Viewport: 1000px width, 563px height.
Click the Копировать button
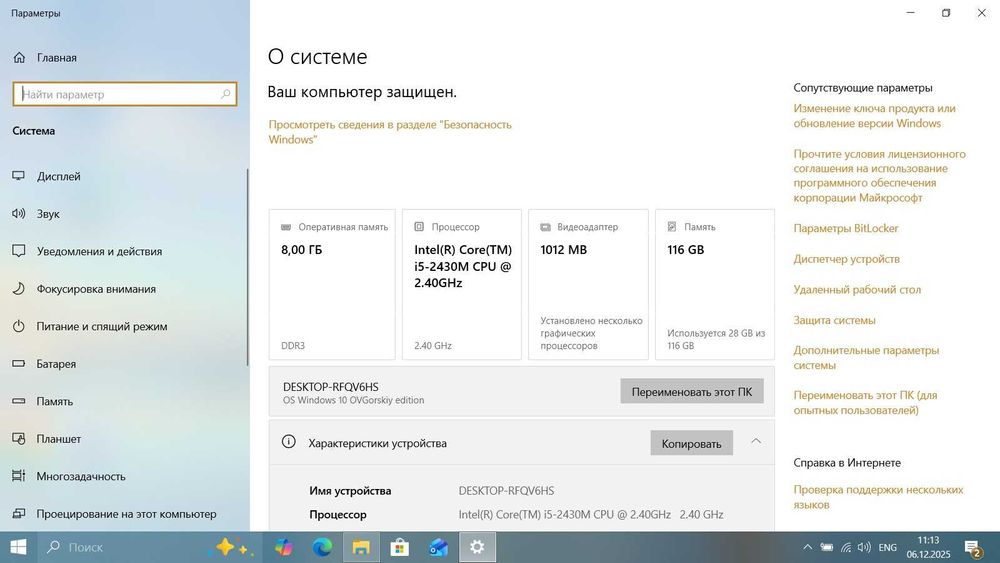tap(691, 443)
